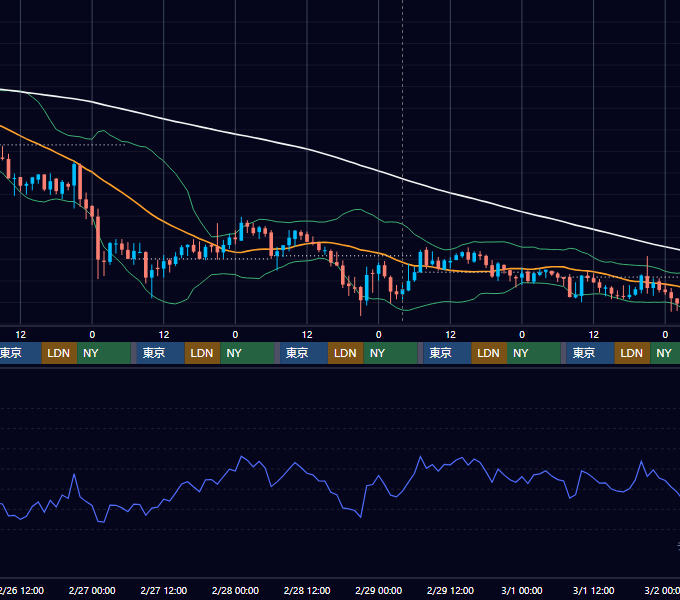Click the 東京 session block above 3/1 12:00
This screenshot has height=600, width=680.
[x=590, y=353]
